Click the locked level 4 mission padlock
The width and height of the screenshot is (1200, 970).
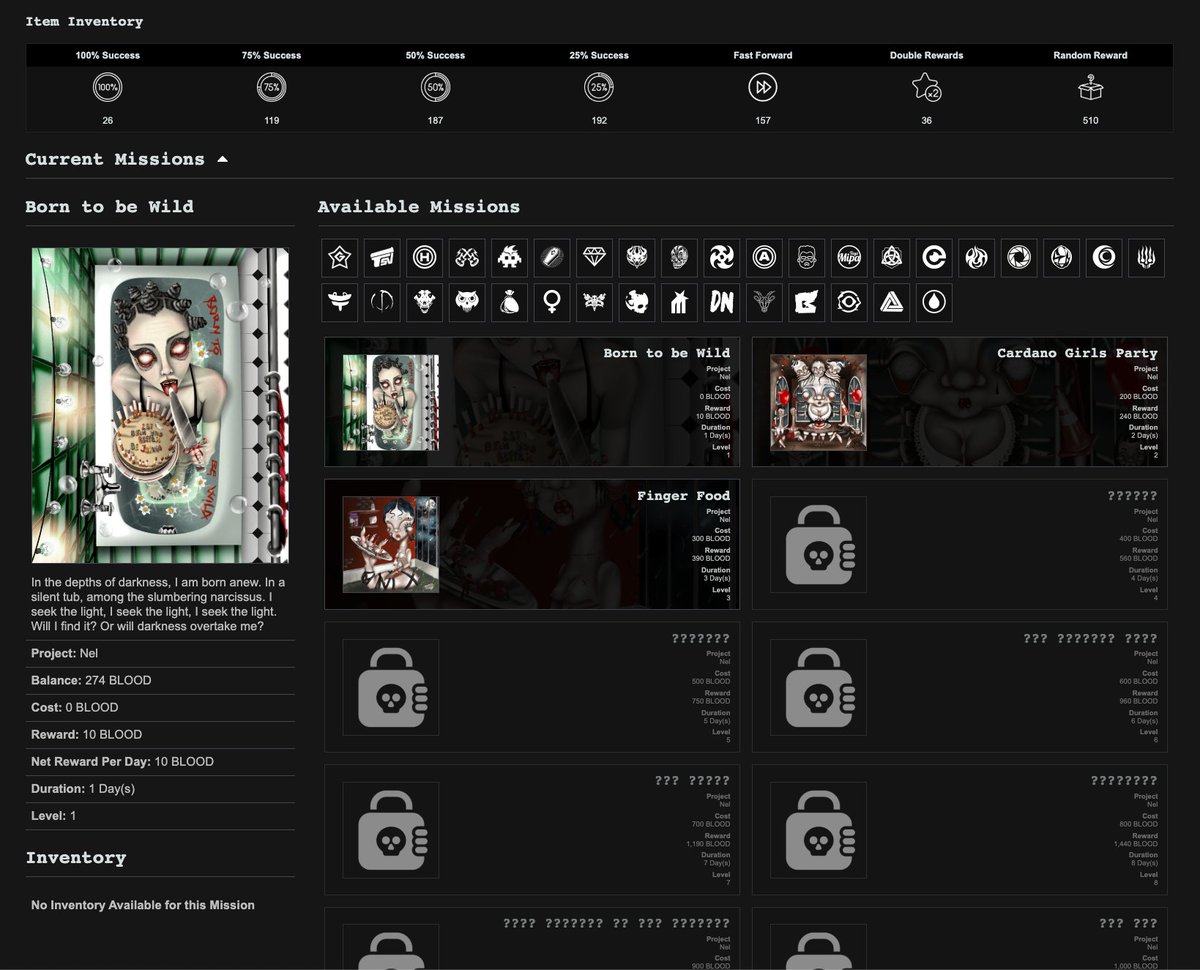point(819,545)
